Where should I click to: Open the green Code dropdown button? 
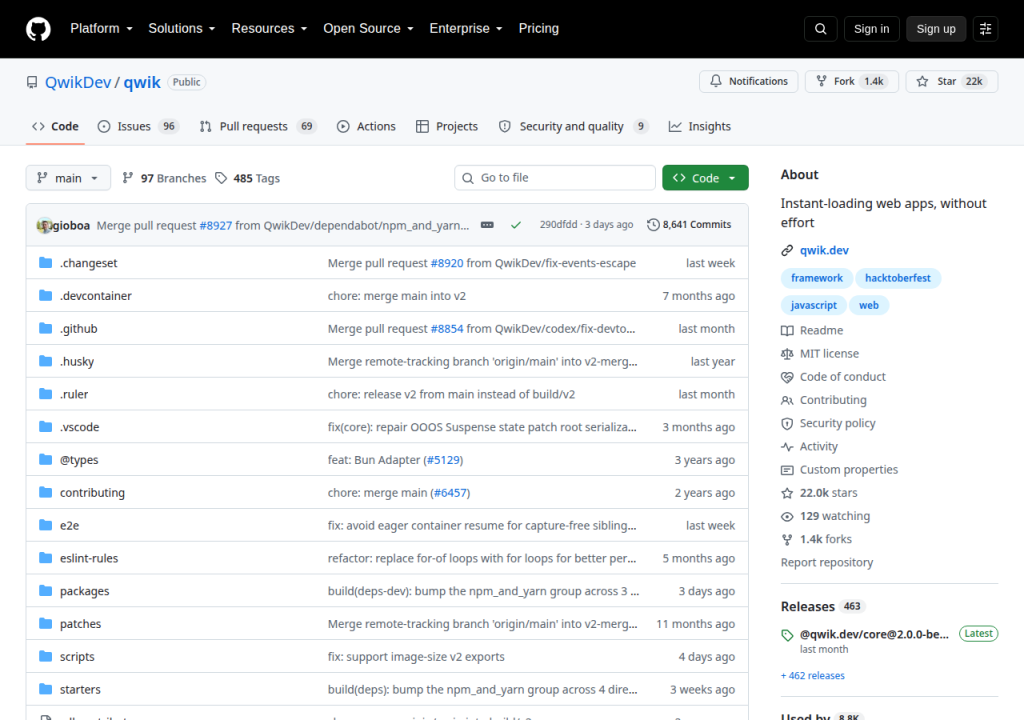point(705,178)
